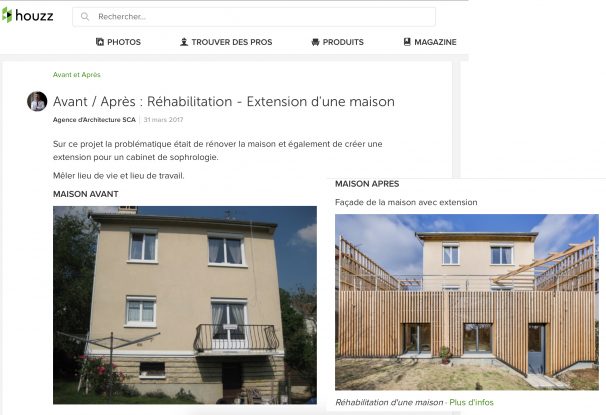Open the Maison Avant house photo
Viewport: 606px width, 415px height.
click(185, 305)
